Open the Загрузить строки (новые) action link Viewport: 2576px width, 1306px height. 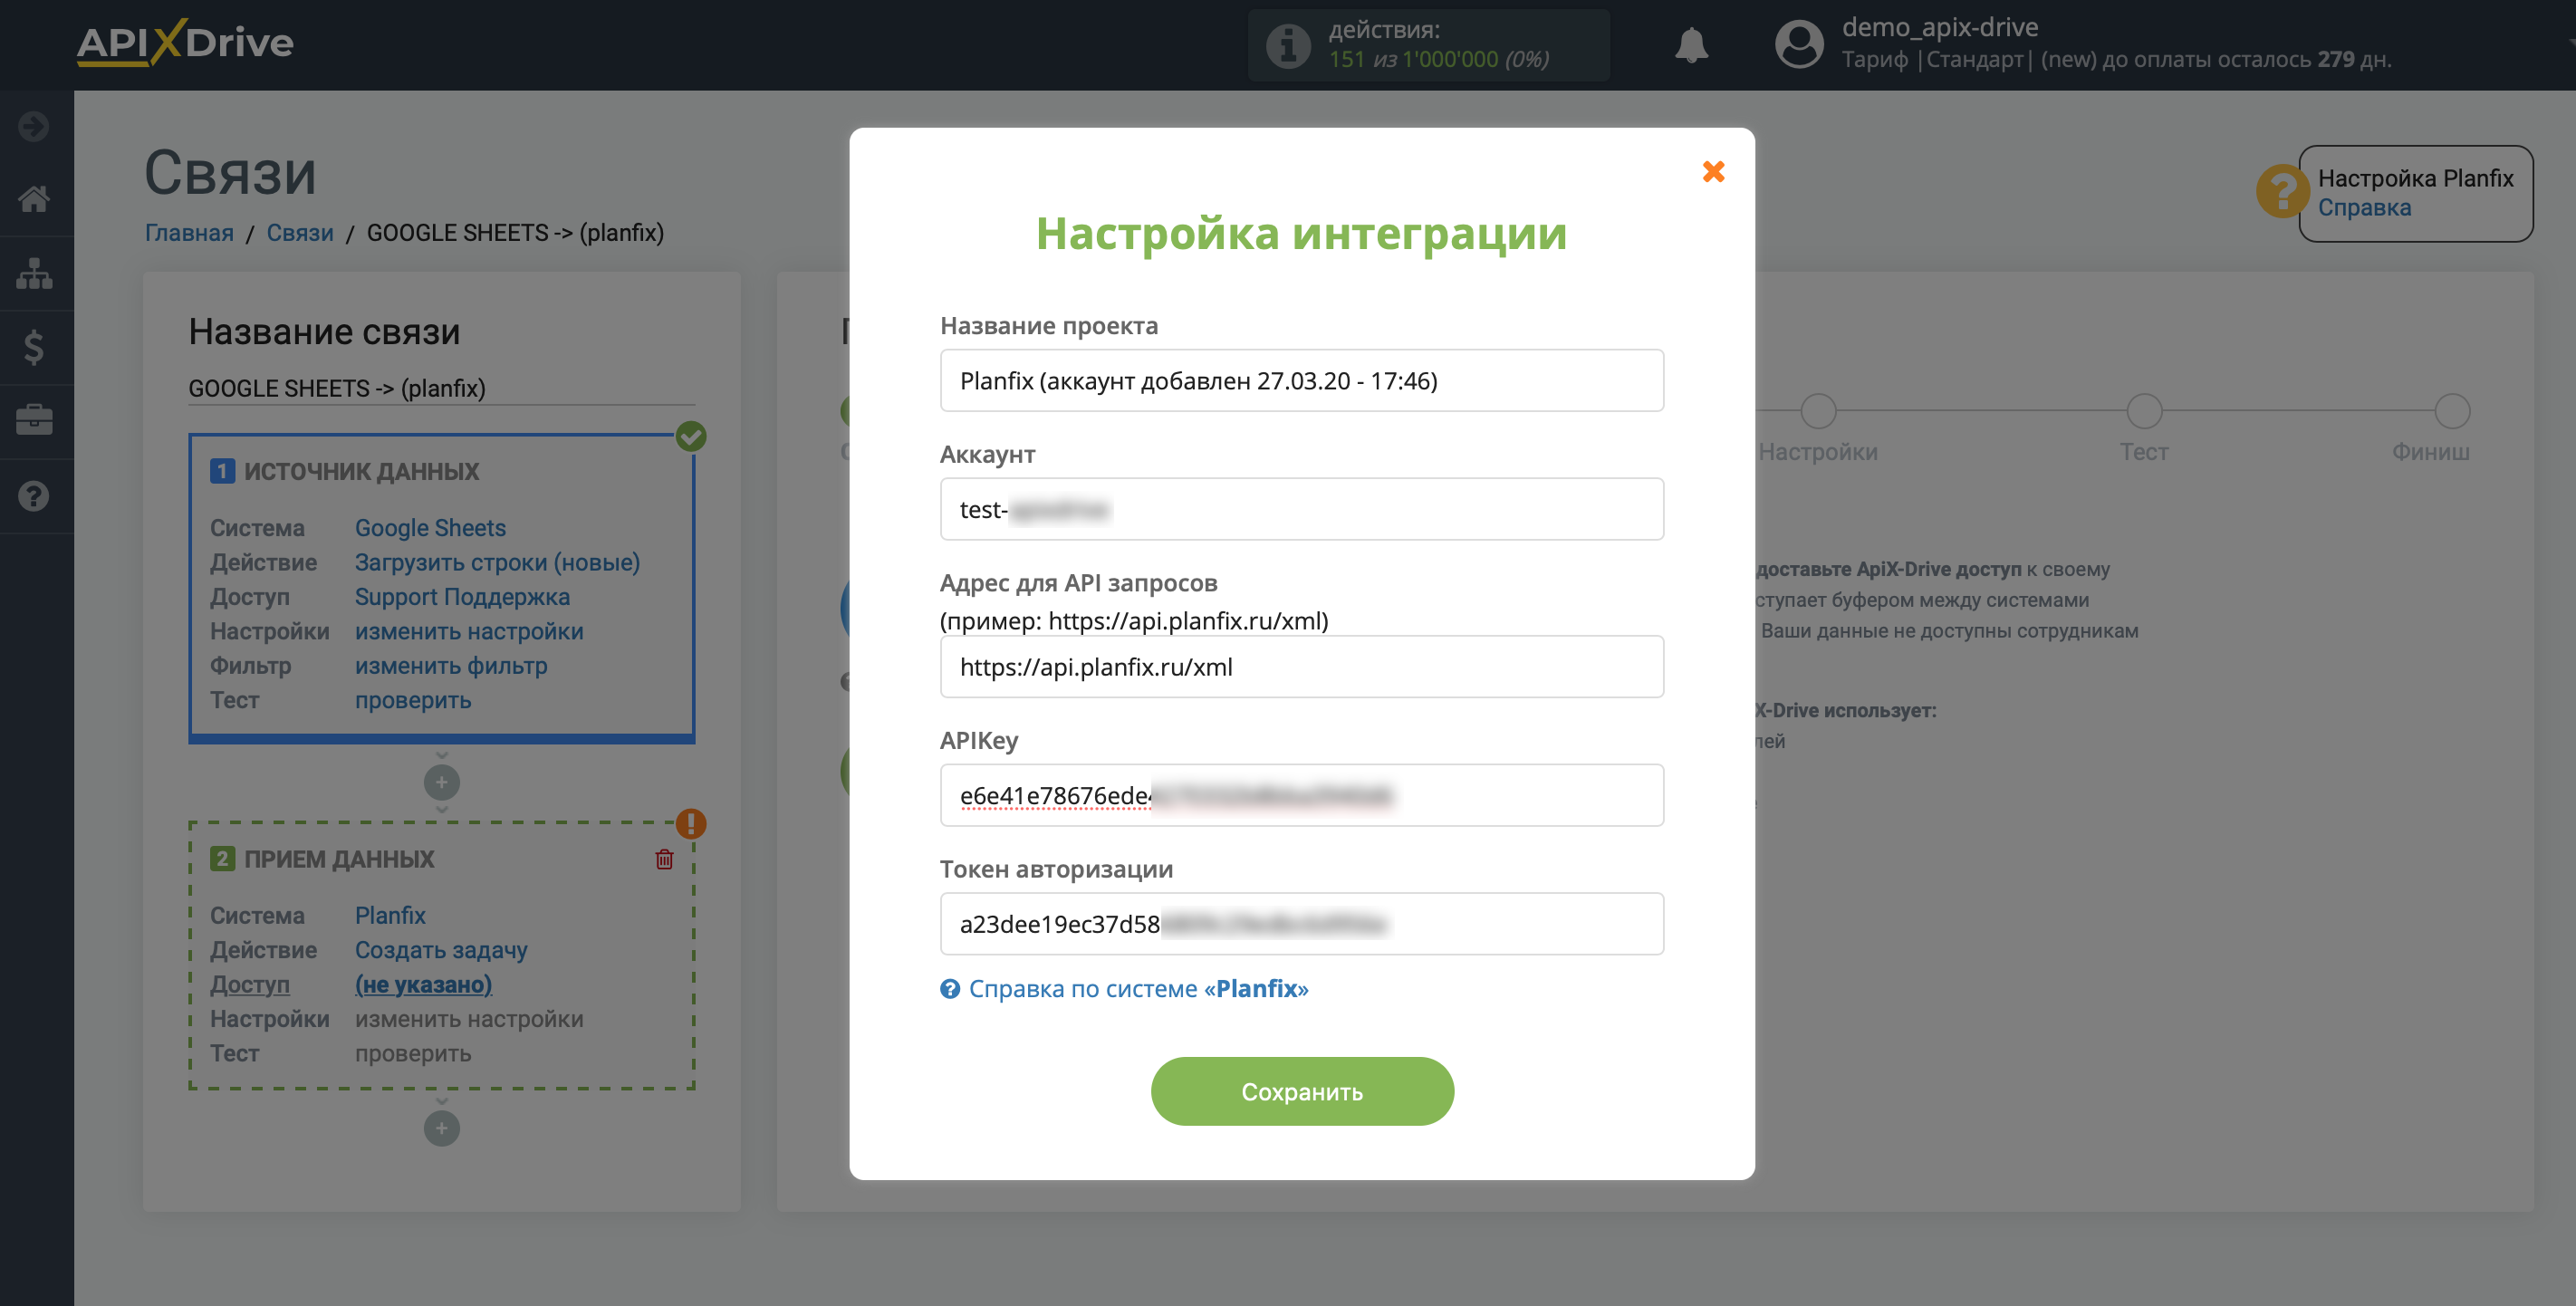[x=497, y=562]
